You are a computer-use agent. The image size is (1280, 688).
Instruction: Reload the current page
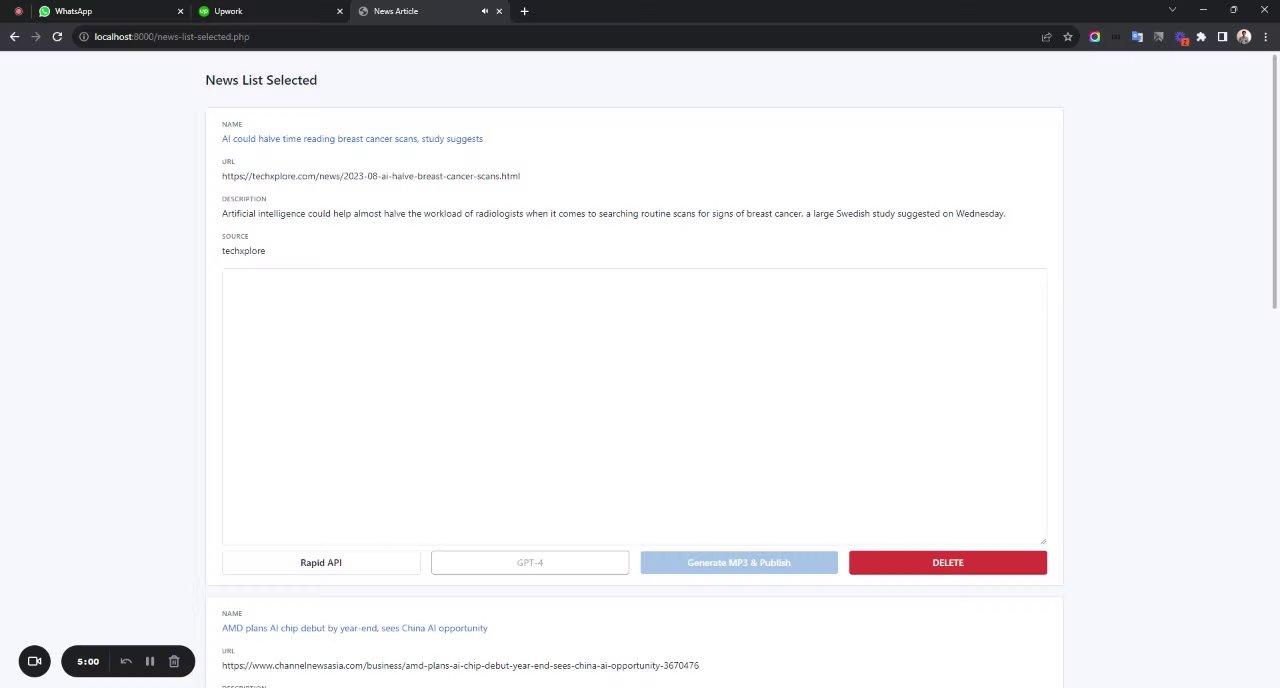57,37
